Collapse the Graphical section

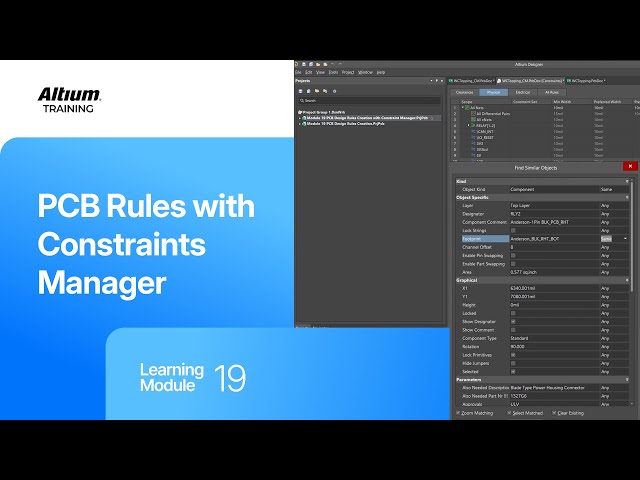click(627, 280)
